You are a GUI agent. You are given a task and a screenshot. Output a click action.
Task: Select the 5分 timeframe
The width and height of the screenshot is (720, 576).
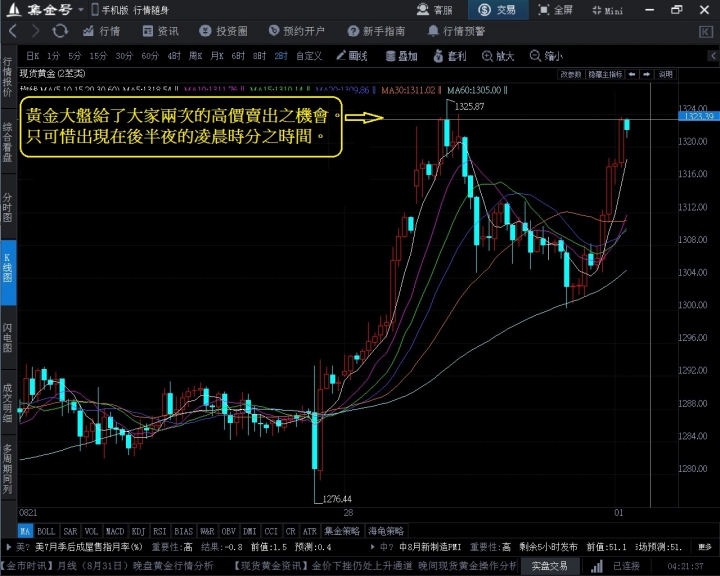(x=74, y=56)
